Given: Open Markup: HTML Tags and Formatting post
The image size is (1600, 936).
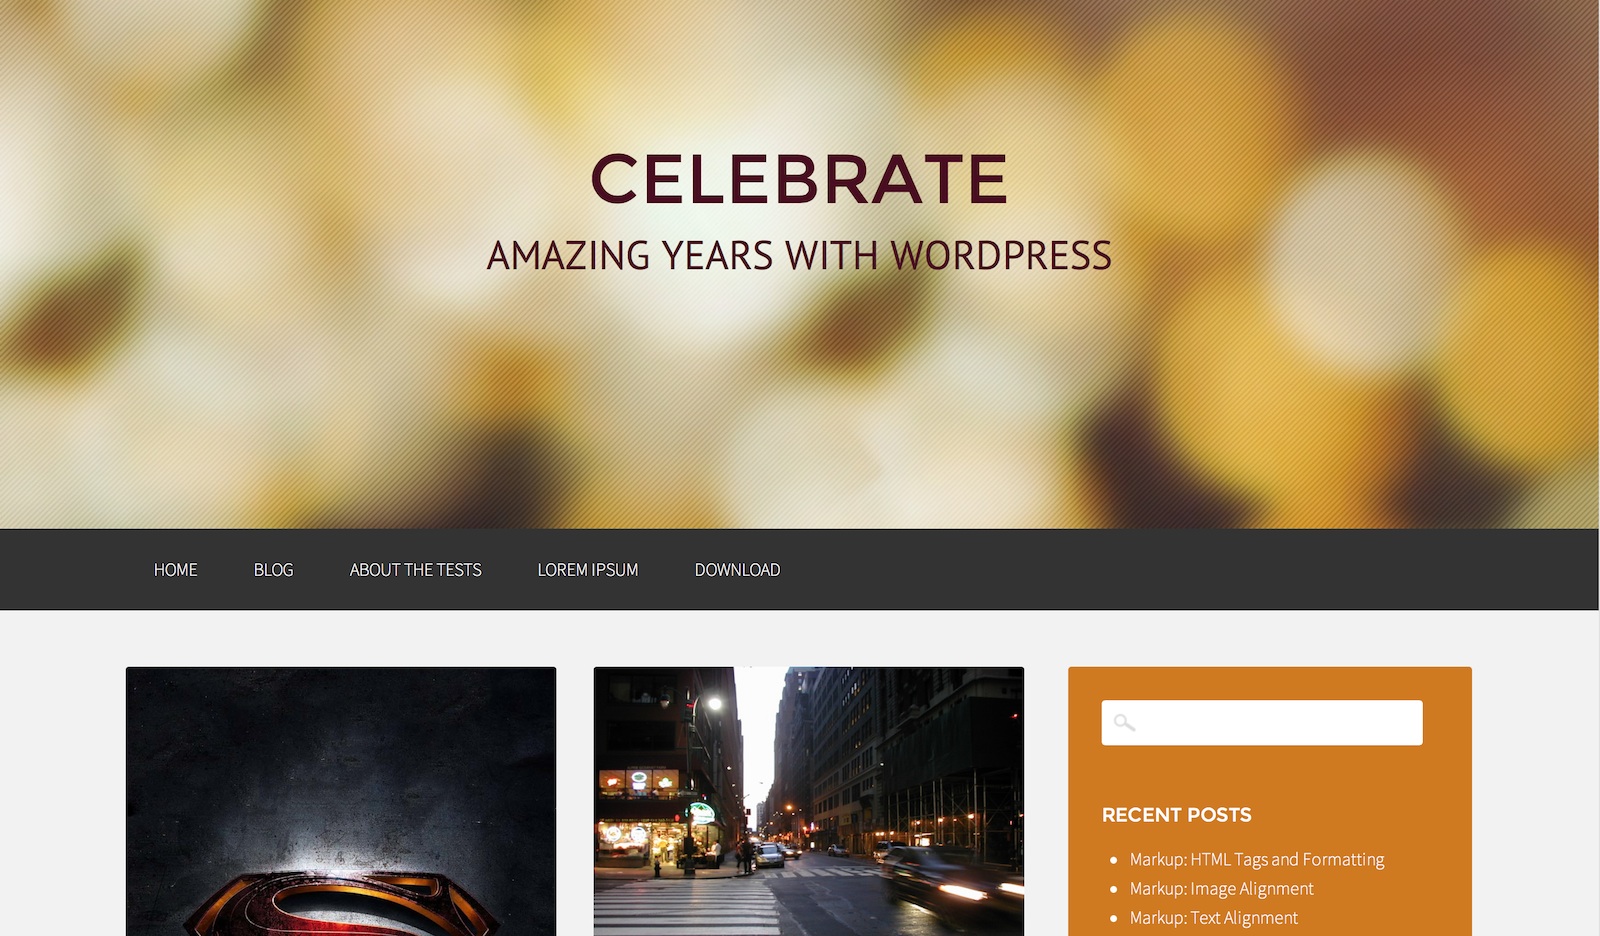Looking at the screenshot, I should click(1257, 859).
